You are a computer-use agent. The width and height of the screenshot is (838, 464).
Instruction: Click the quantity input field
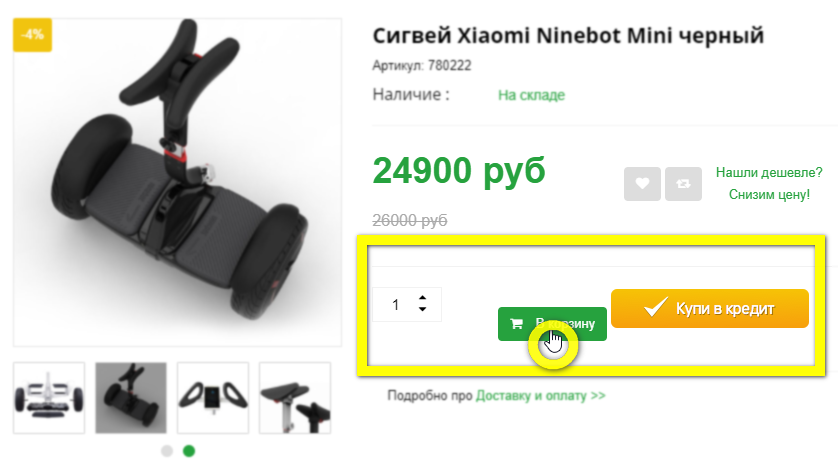coord(407,305)
